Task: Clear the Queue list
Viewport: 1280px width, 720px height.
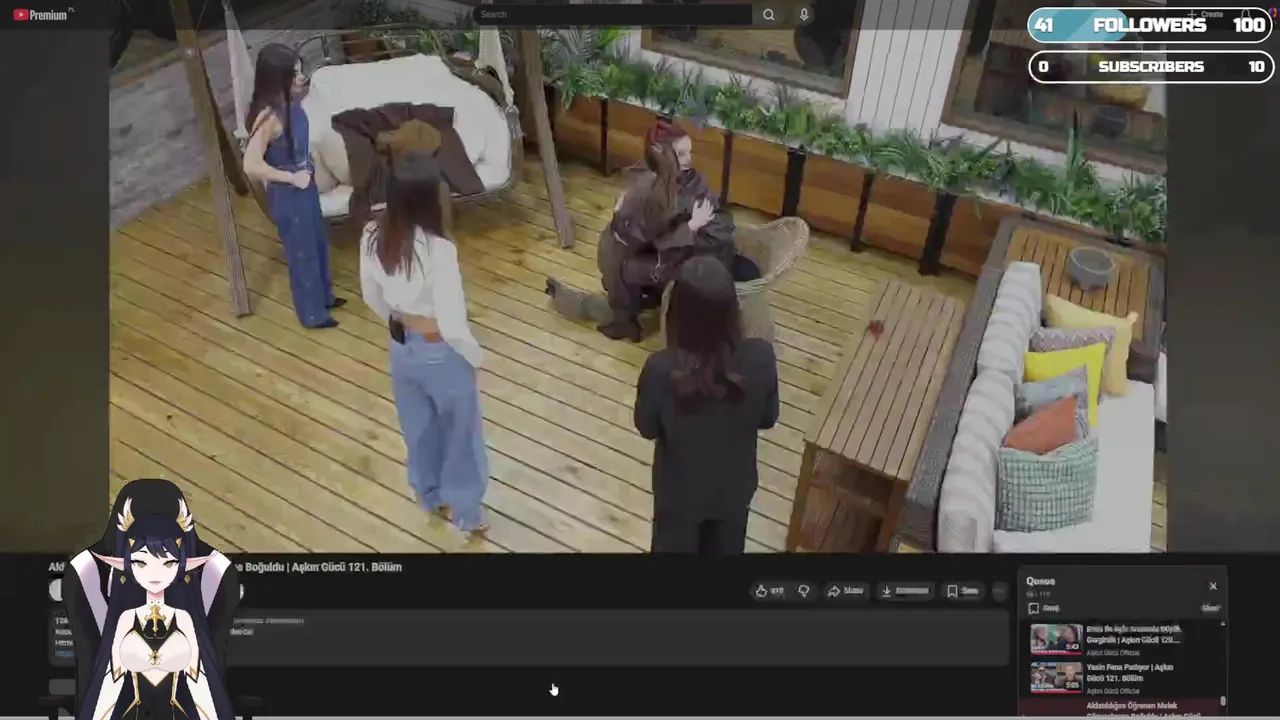Action: click(1211, 608)
